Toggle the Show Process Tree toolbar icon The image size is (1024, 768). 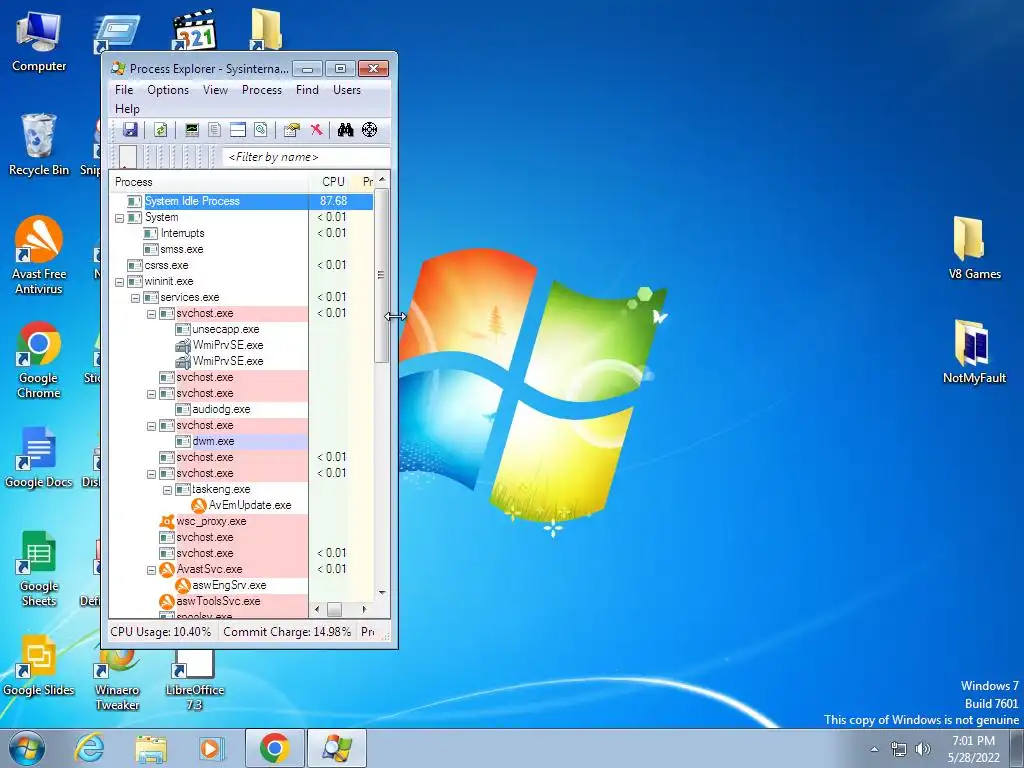[214, 129]
